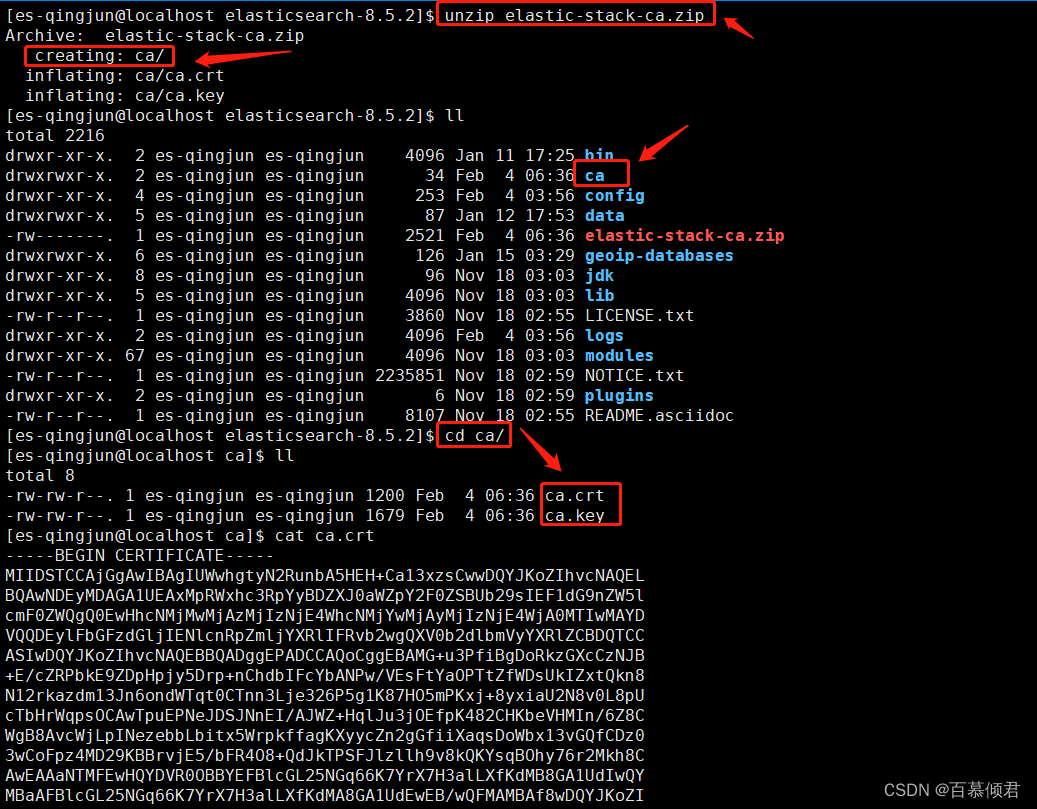Click the '-----BEGIN CERTIFICATE-----' line
Viewport: 1037px width, 809px height.
tap(140, 556)
